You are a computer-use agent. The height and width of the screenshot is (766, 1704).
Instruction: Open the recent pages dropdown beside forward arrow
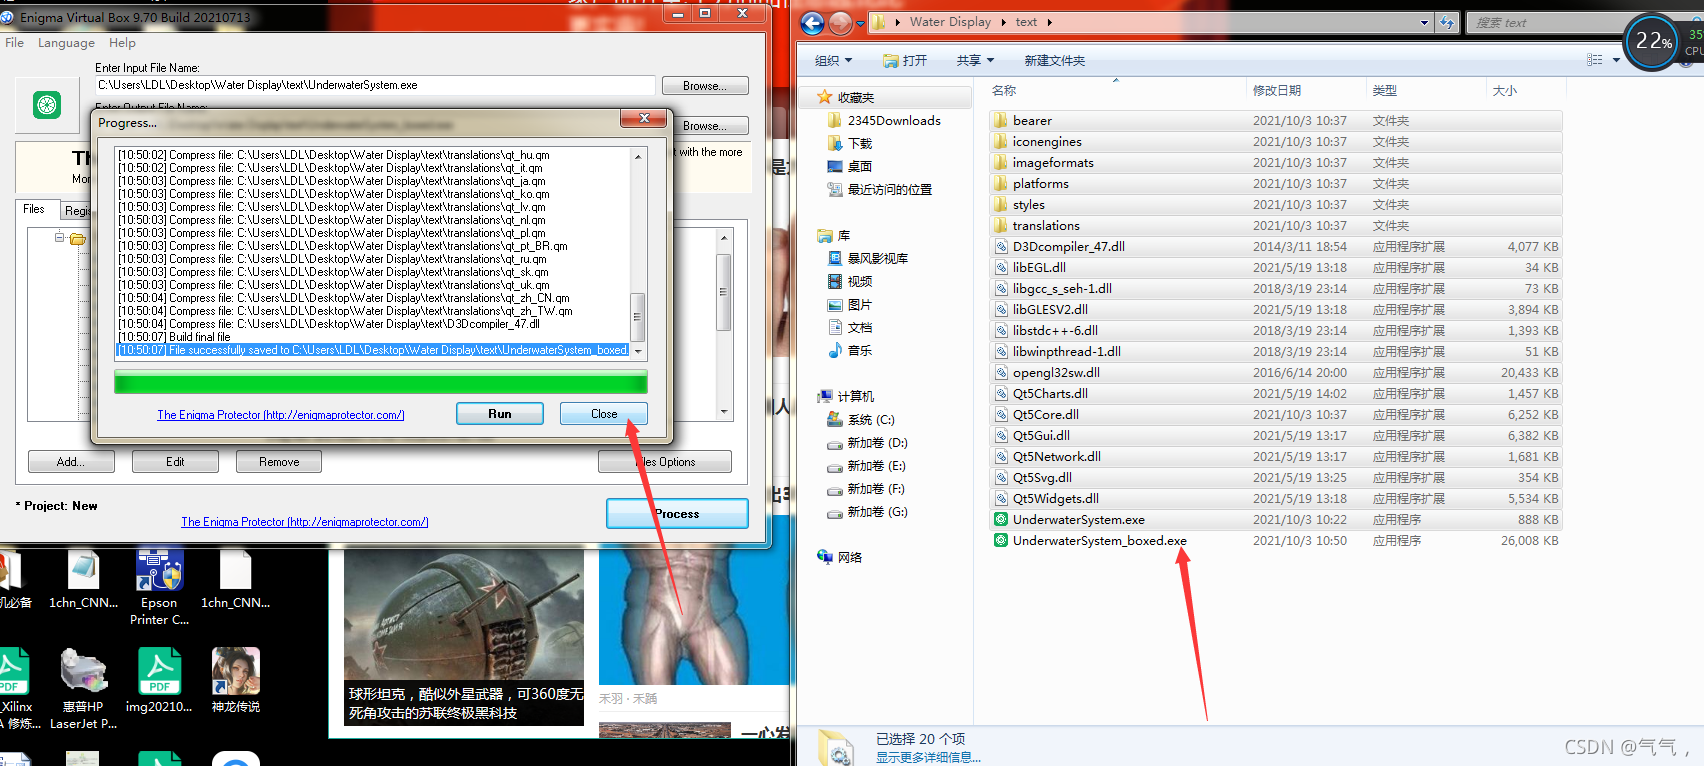coord(860,24)
